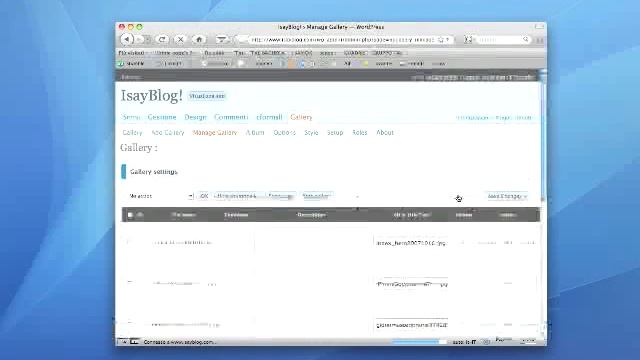Click the search engine icon beside the search field
The height and width of the screenshot is (360, 640).
(x=468, y=39)
